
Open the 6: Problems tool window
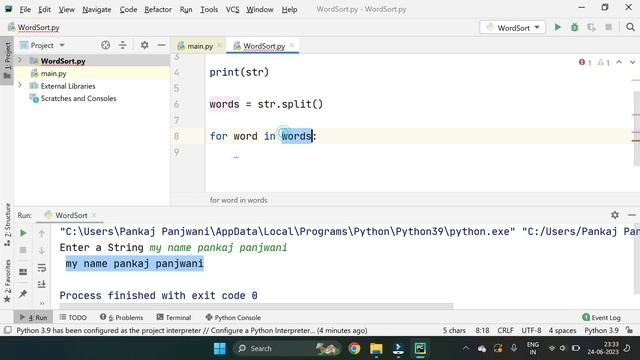[121, 317]
